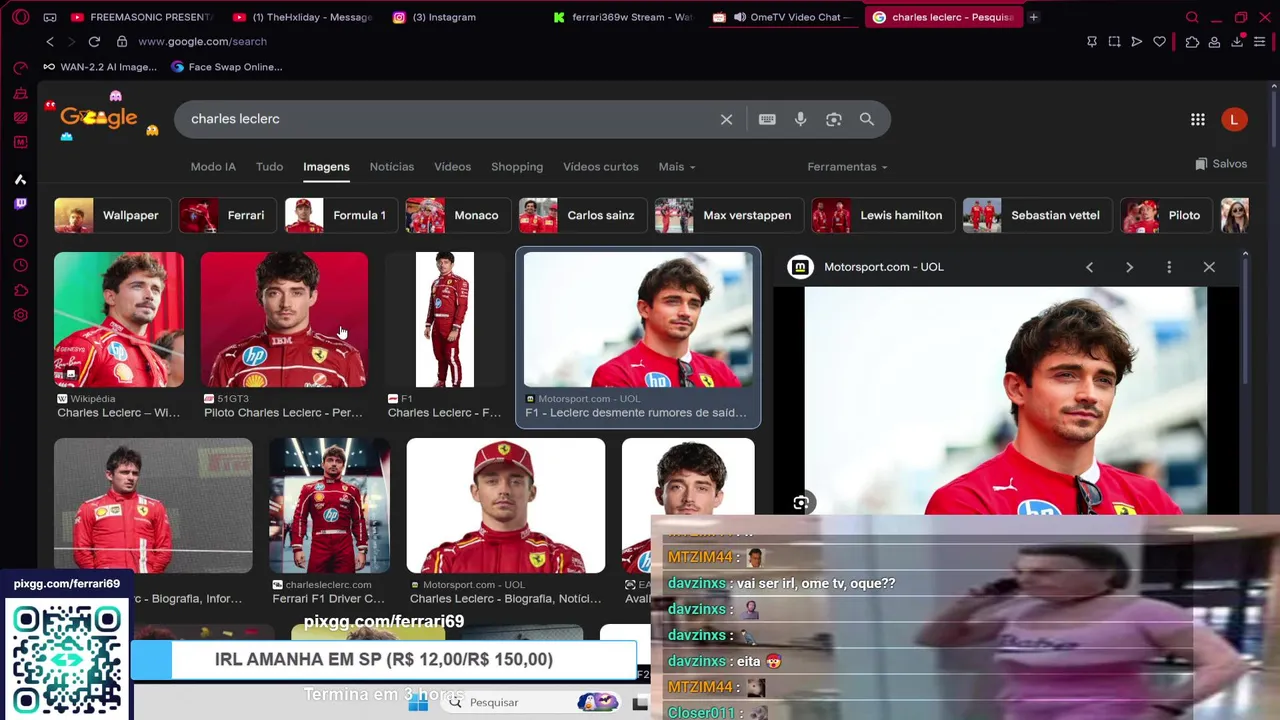The height and width of the screenshot is (720, 1280).
Task: Open Opera sidebar settings gear icon
Action: (x=20, y=315)
